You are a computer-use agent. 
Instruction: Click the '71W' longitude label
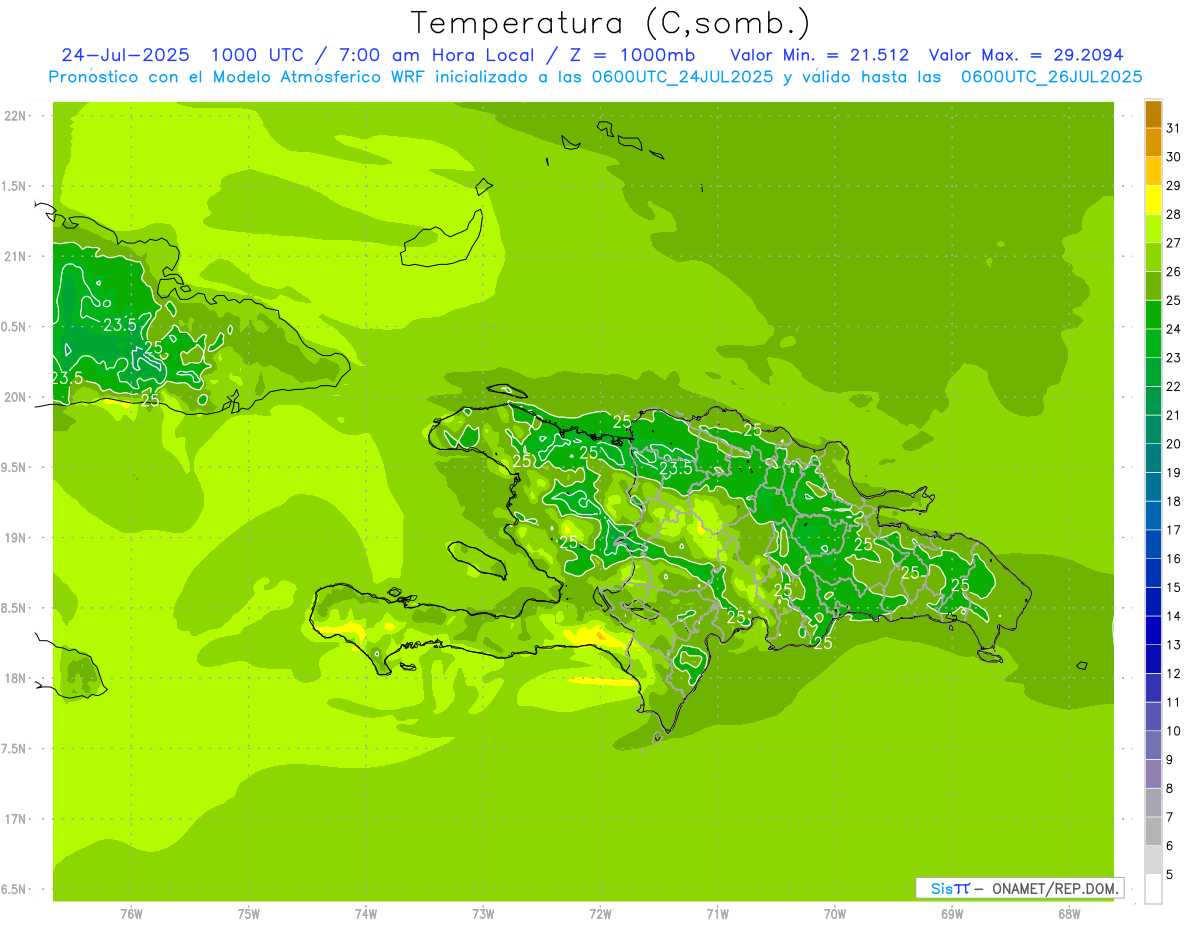(717, 913)
